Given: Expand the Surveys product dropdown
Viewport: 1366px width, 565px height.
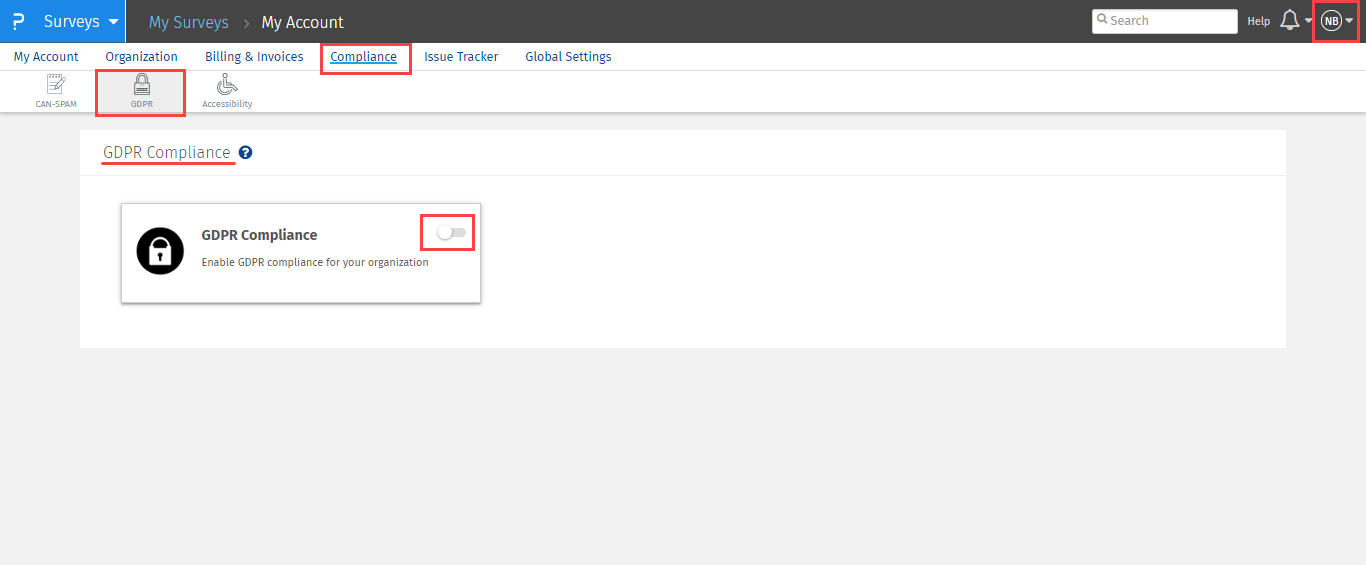Looking at the screenshot, I should (112, 22).
